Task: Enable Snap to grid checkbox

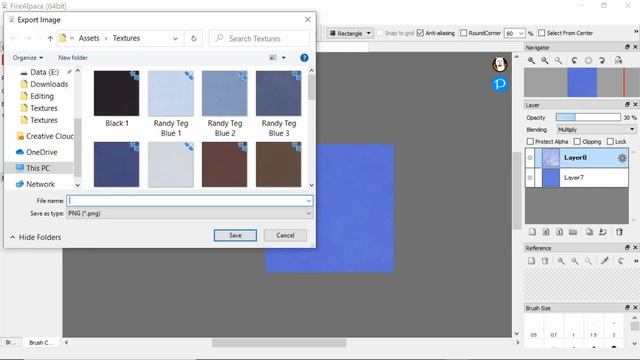Action: [x=380, y=33]
